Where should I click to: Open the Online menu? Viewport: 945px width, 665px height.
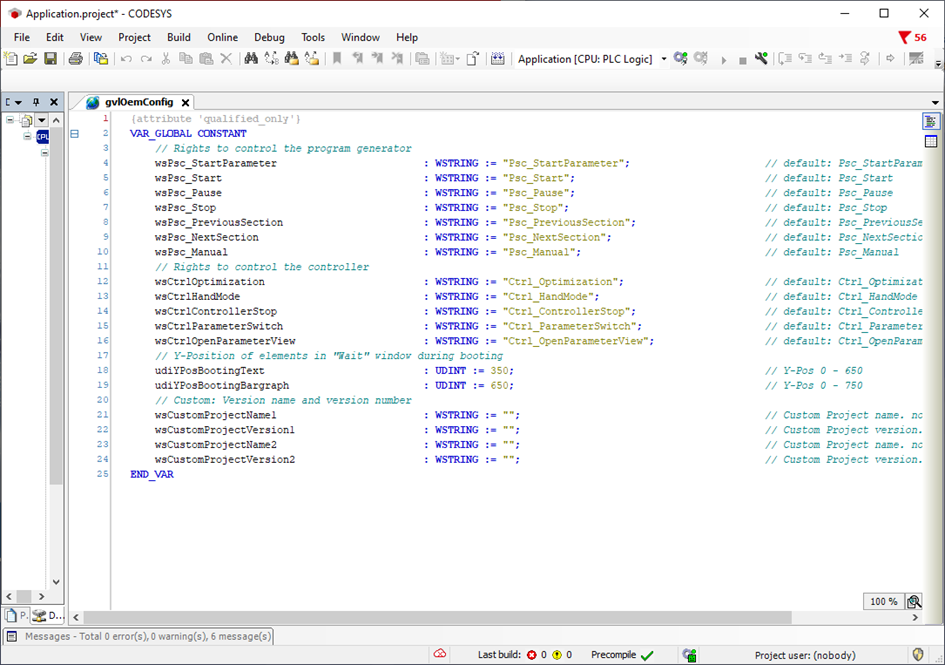222,37
